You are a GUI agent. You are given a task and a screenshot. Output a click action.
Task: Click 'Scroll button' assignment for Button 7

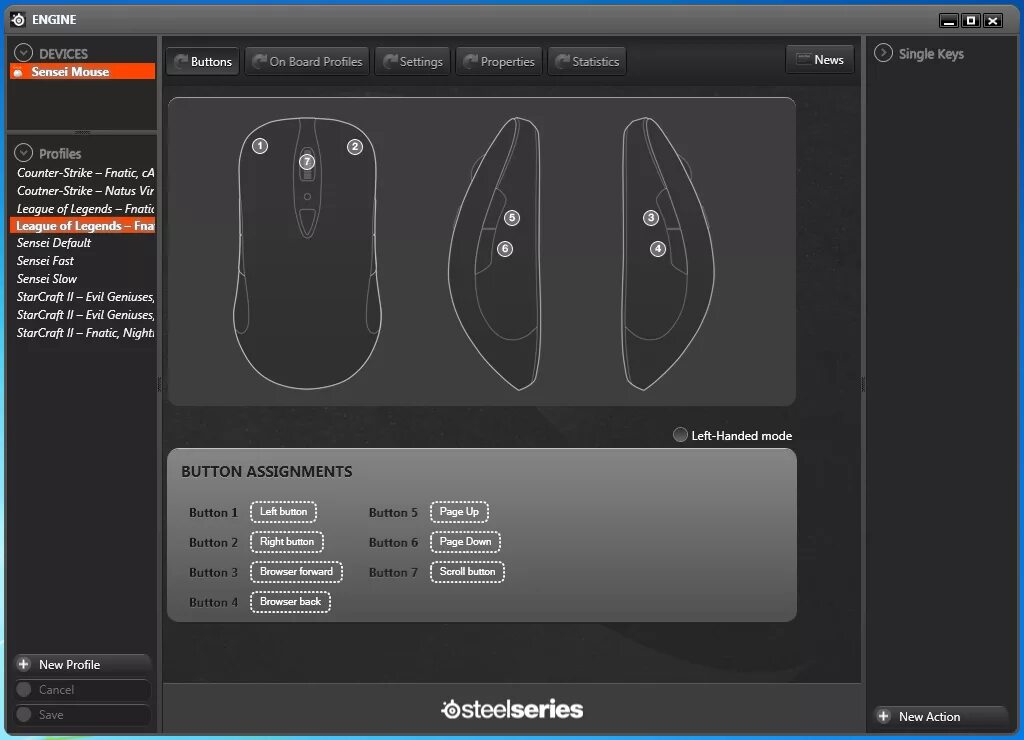tap(467, 571)
